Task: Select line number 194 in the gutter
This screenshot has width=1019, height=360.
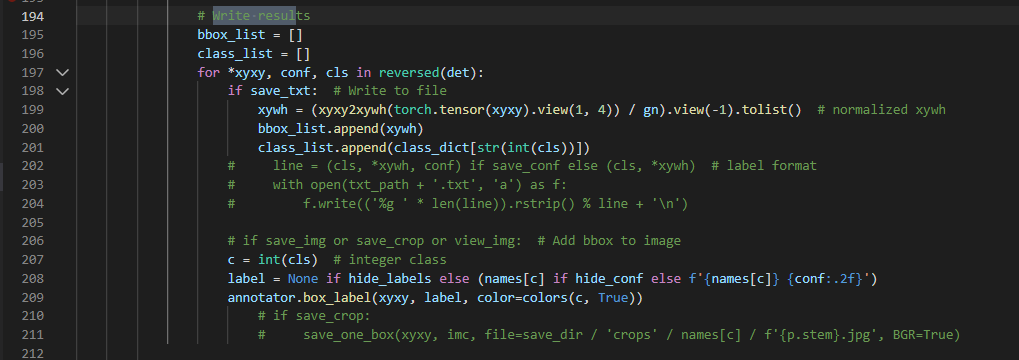Action: coord(32,16)
